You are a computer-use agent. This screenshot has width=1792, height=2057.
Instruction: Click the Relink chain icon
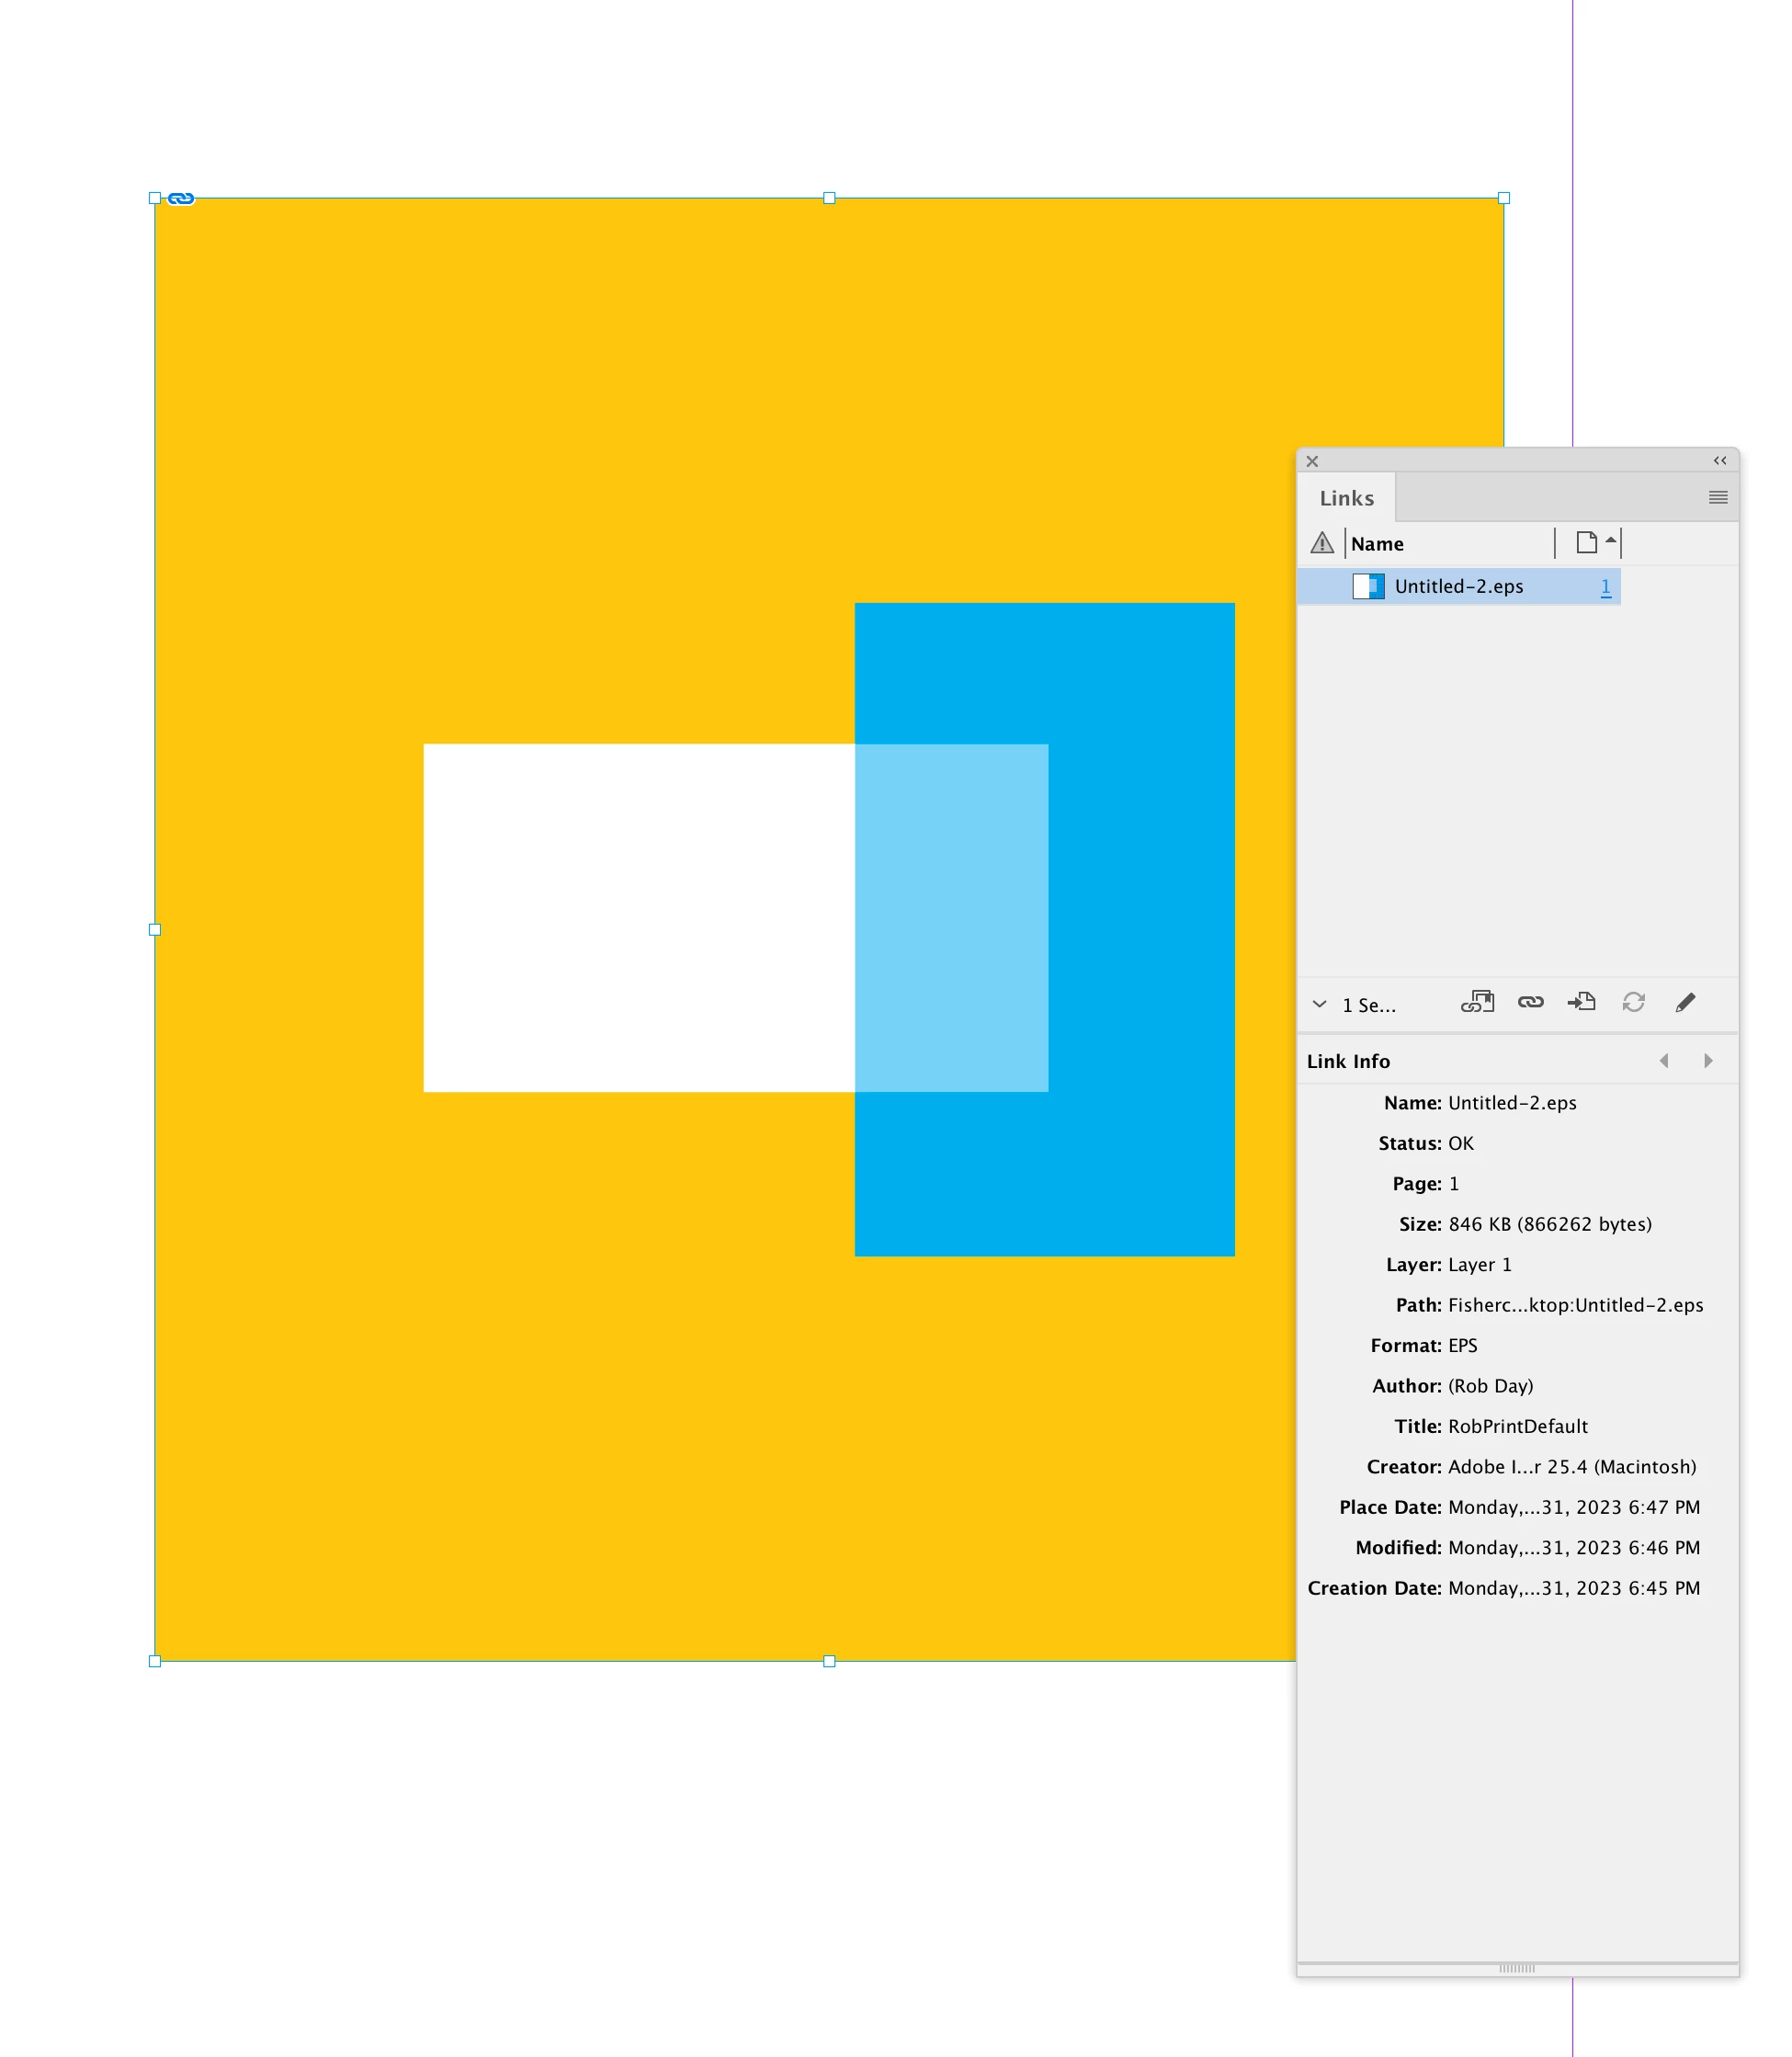point(1530,1002)
